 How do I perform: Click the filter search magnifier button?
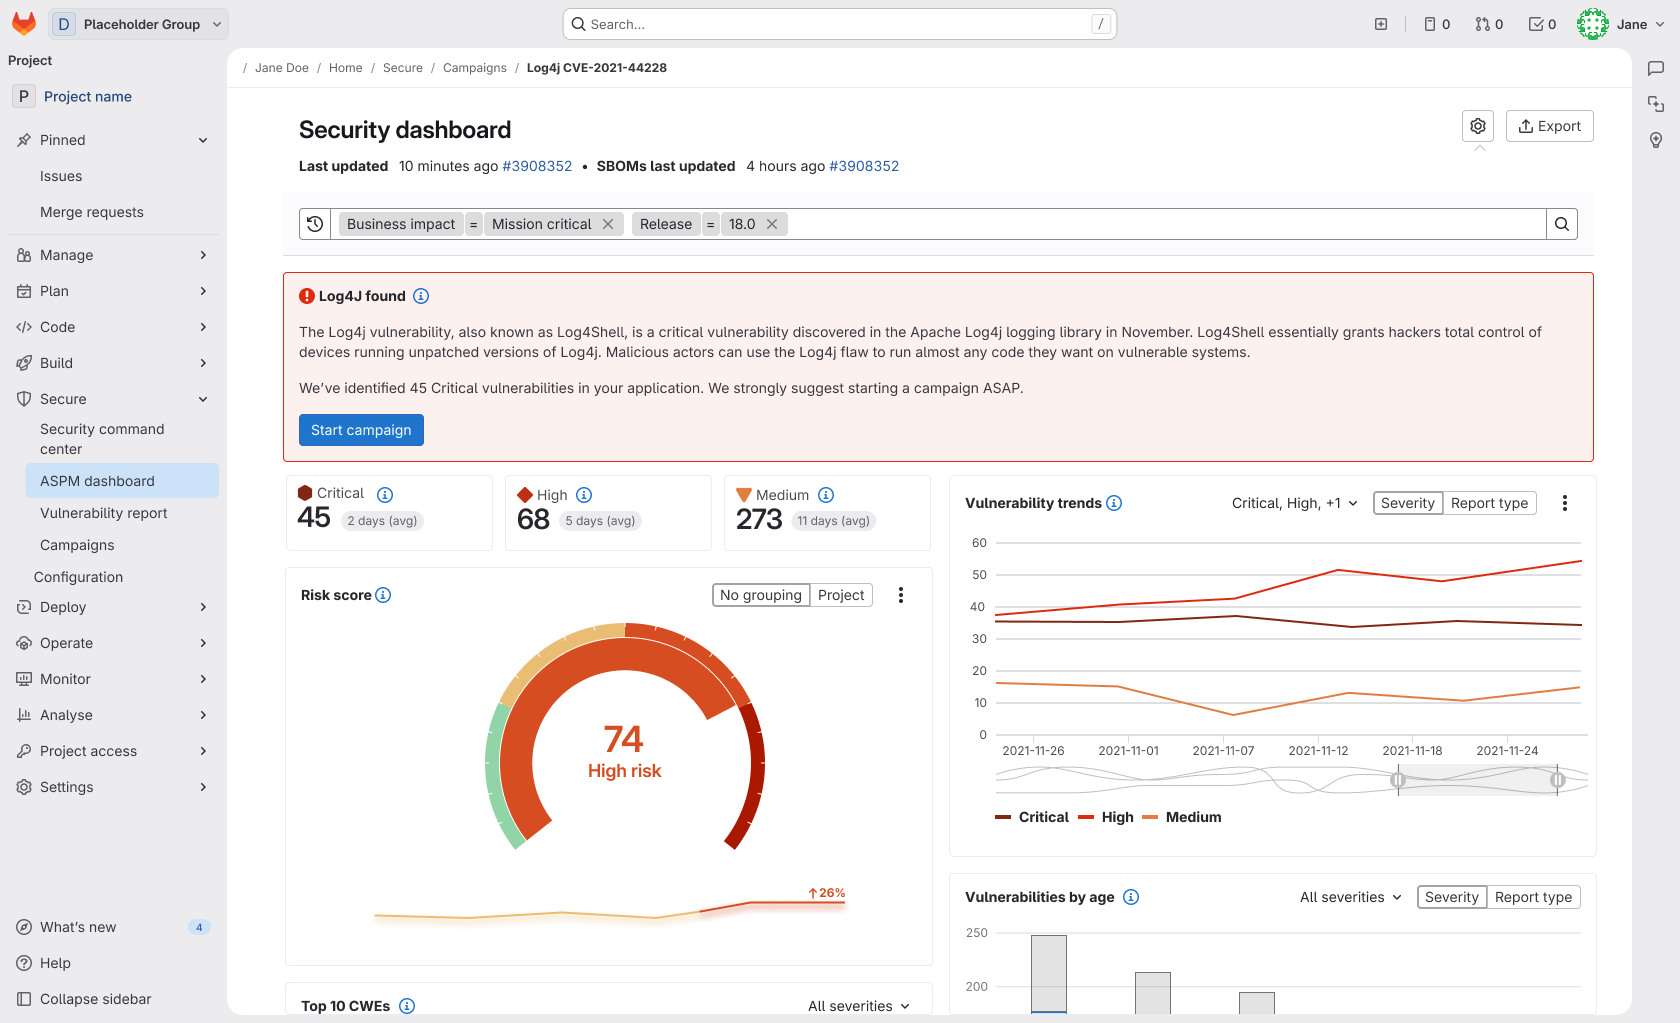point(1562,224)
